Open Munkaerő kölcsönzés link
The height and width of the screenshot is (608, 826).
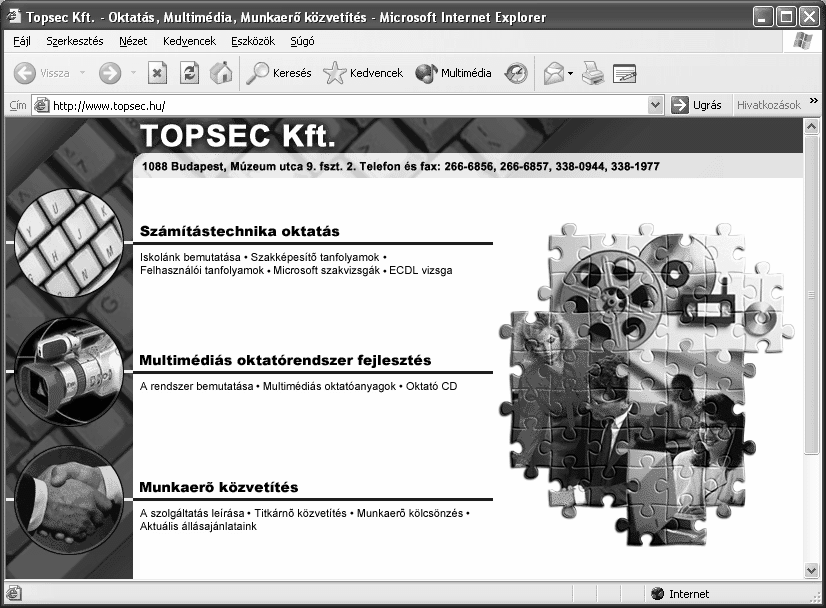coord(410,513)
